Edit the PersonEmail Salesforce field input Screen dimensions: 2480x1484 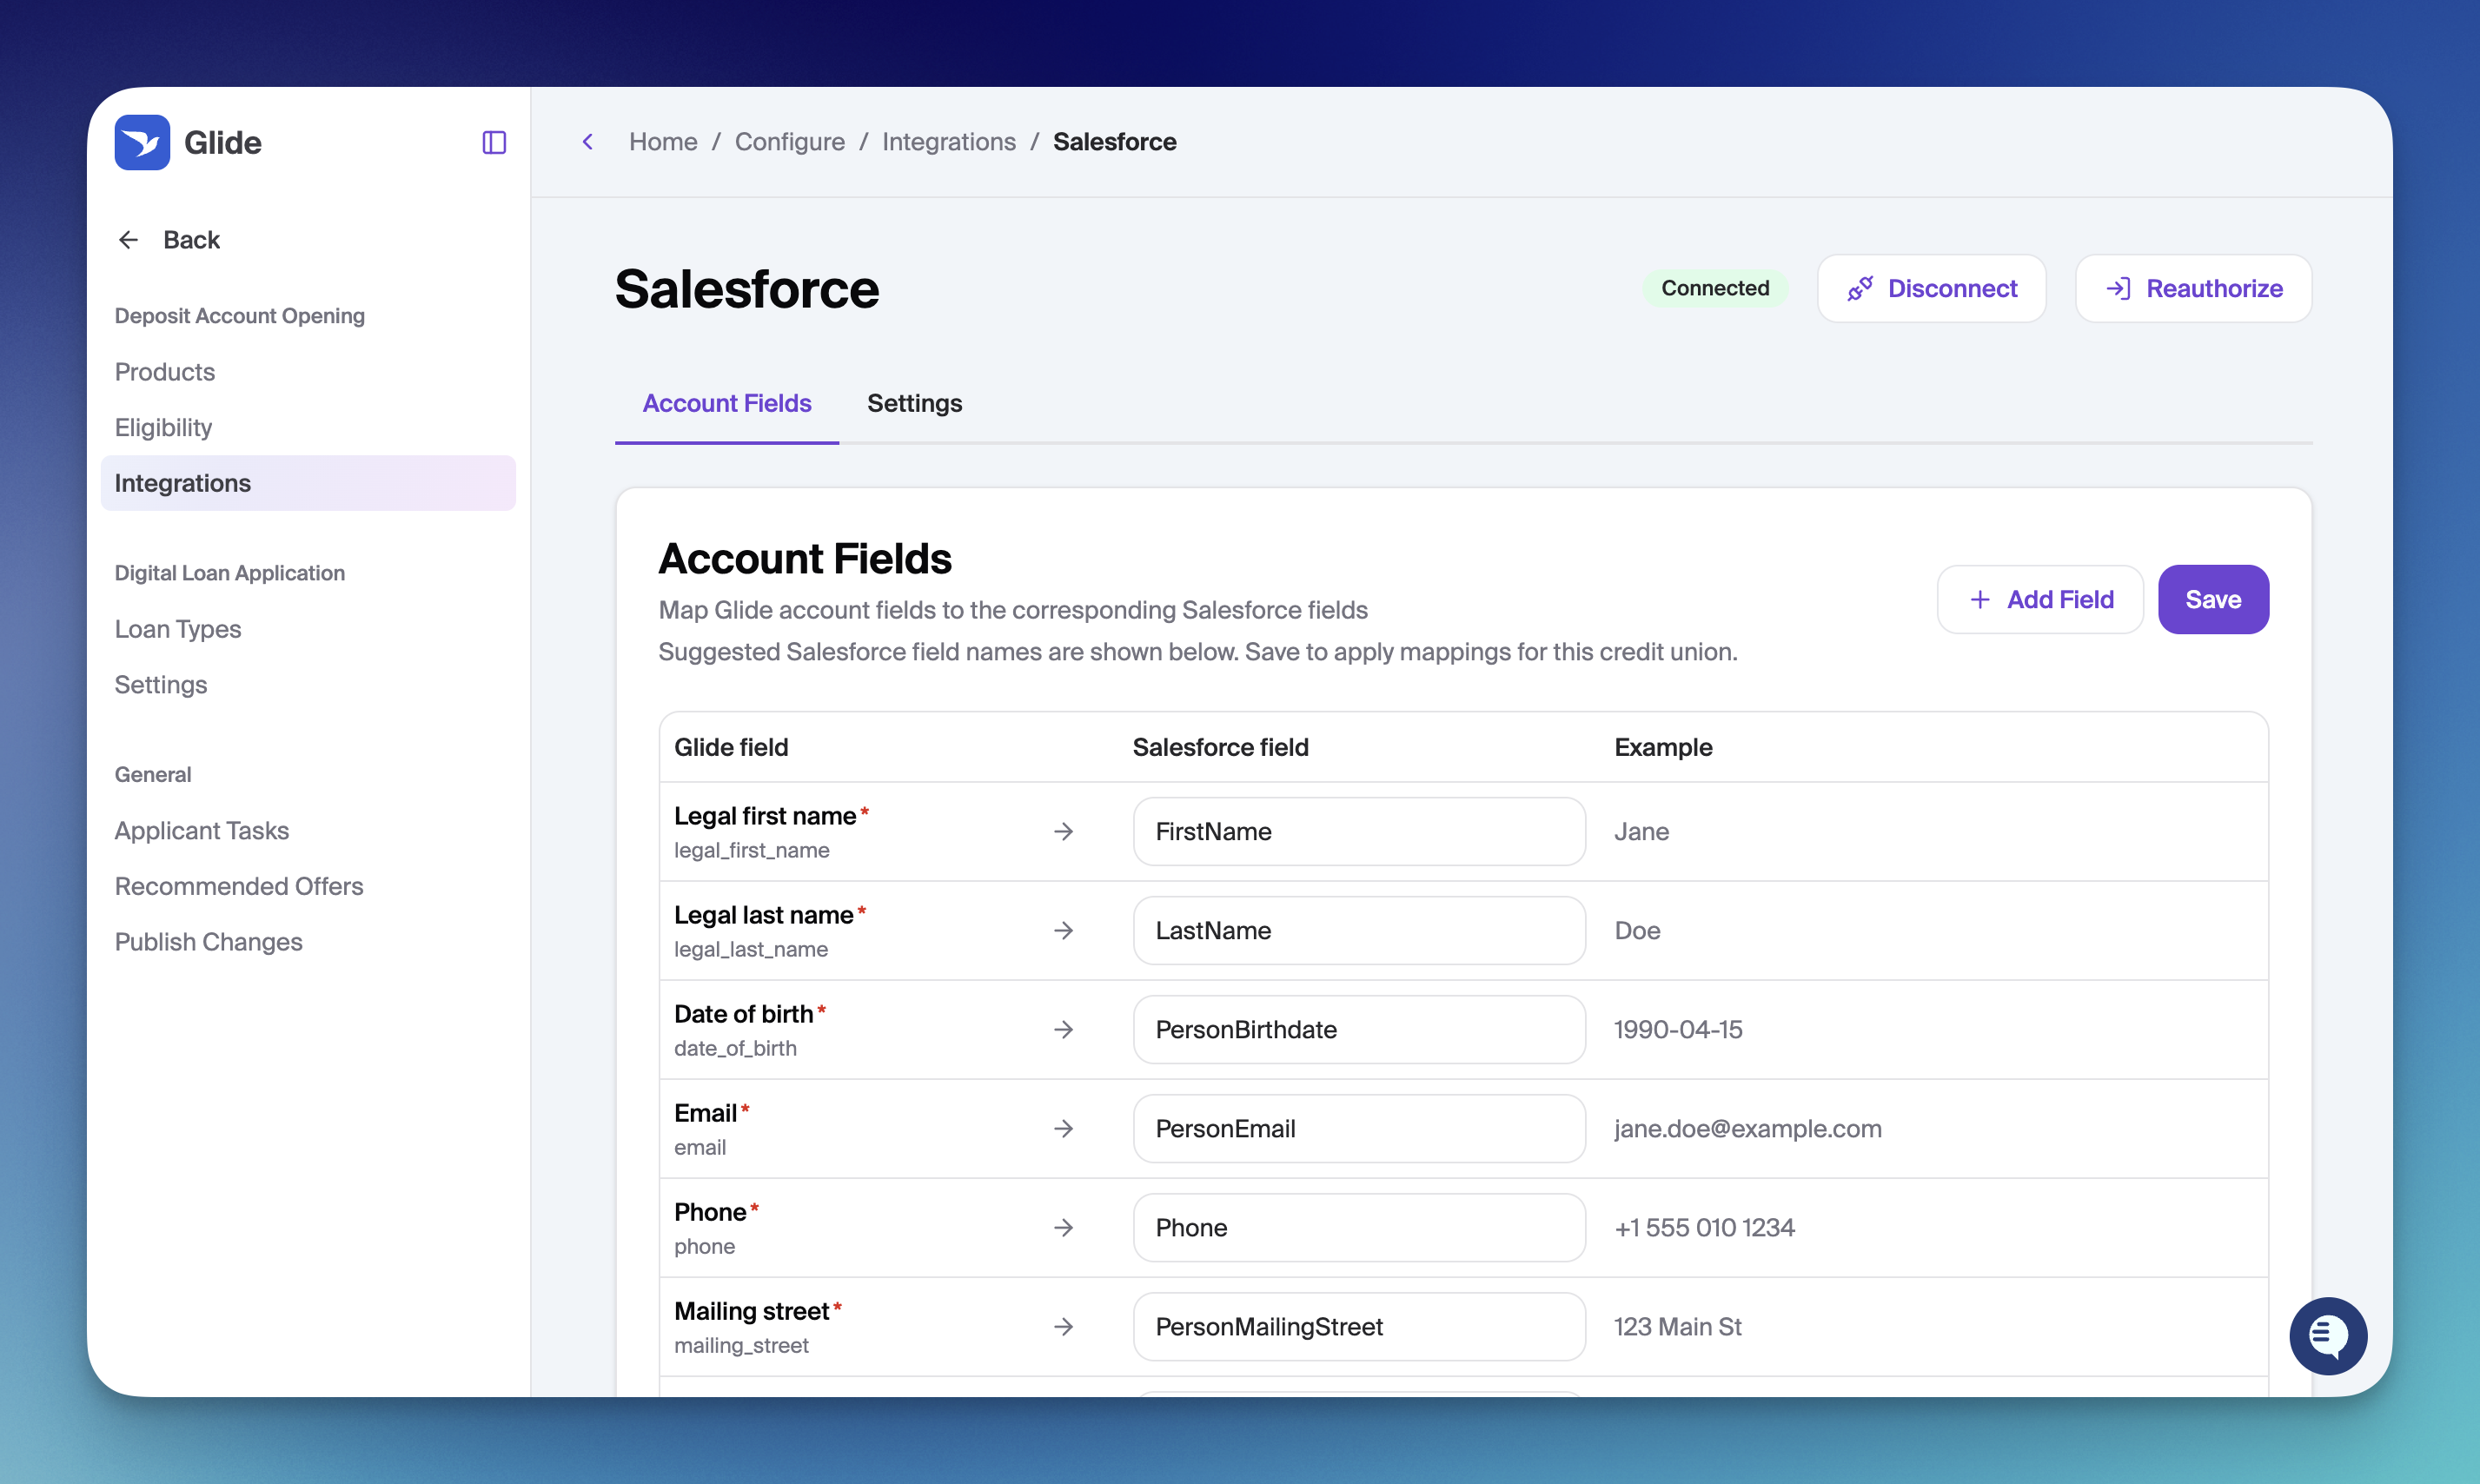pyautogui.click(x=1359, y=1129)
